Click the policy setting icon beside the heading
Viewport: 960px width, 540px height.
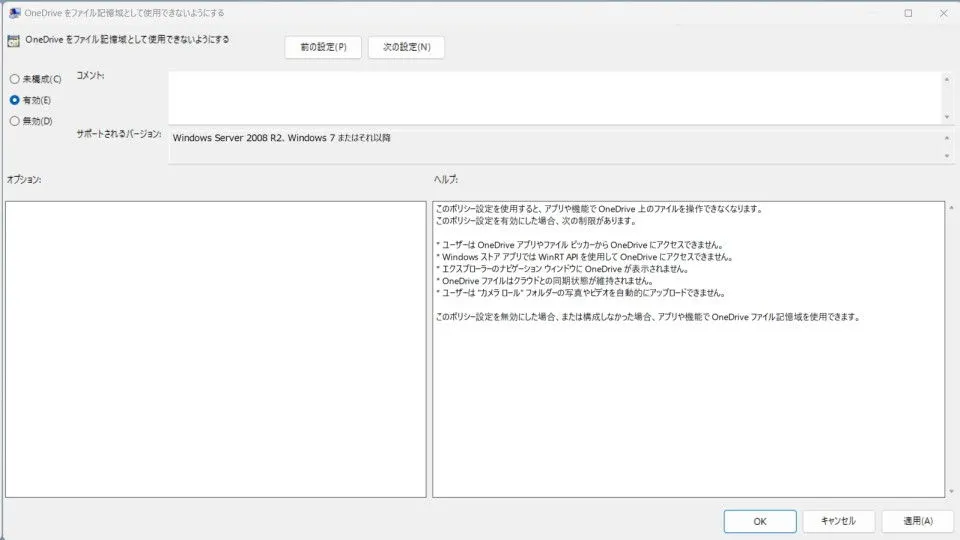click(13, 41)
